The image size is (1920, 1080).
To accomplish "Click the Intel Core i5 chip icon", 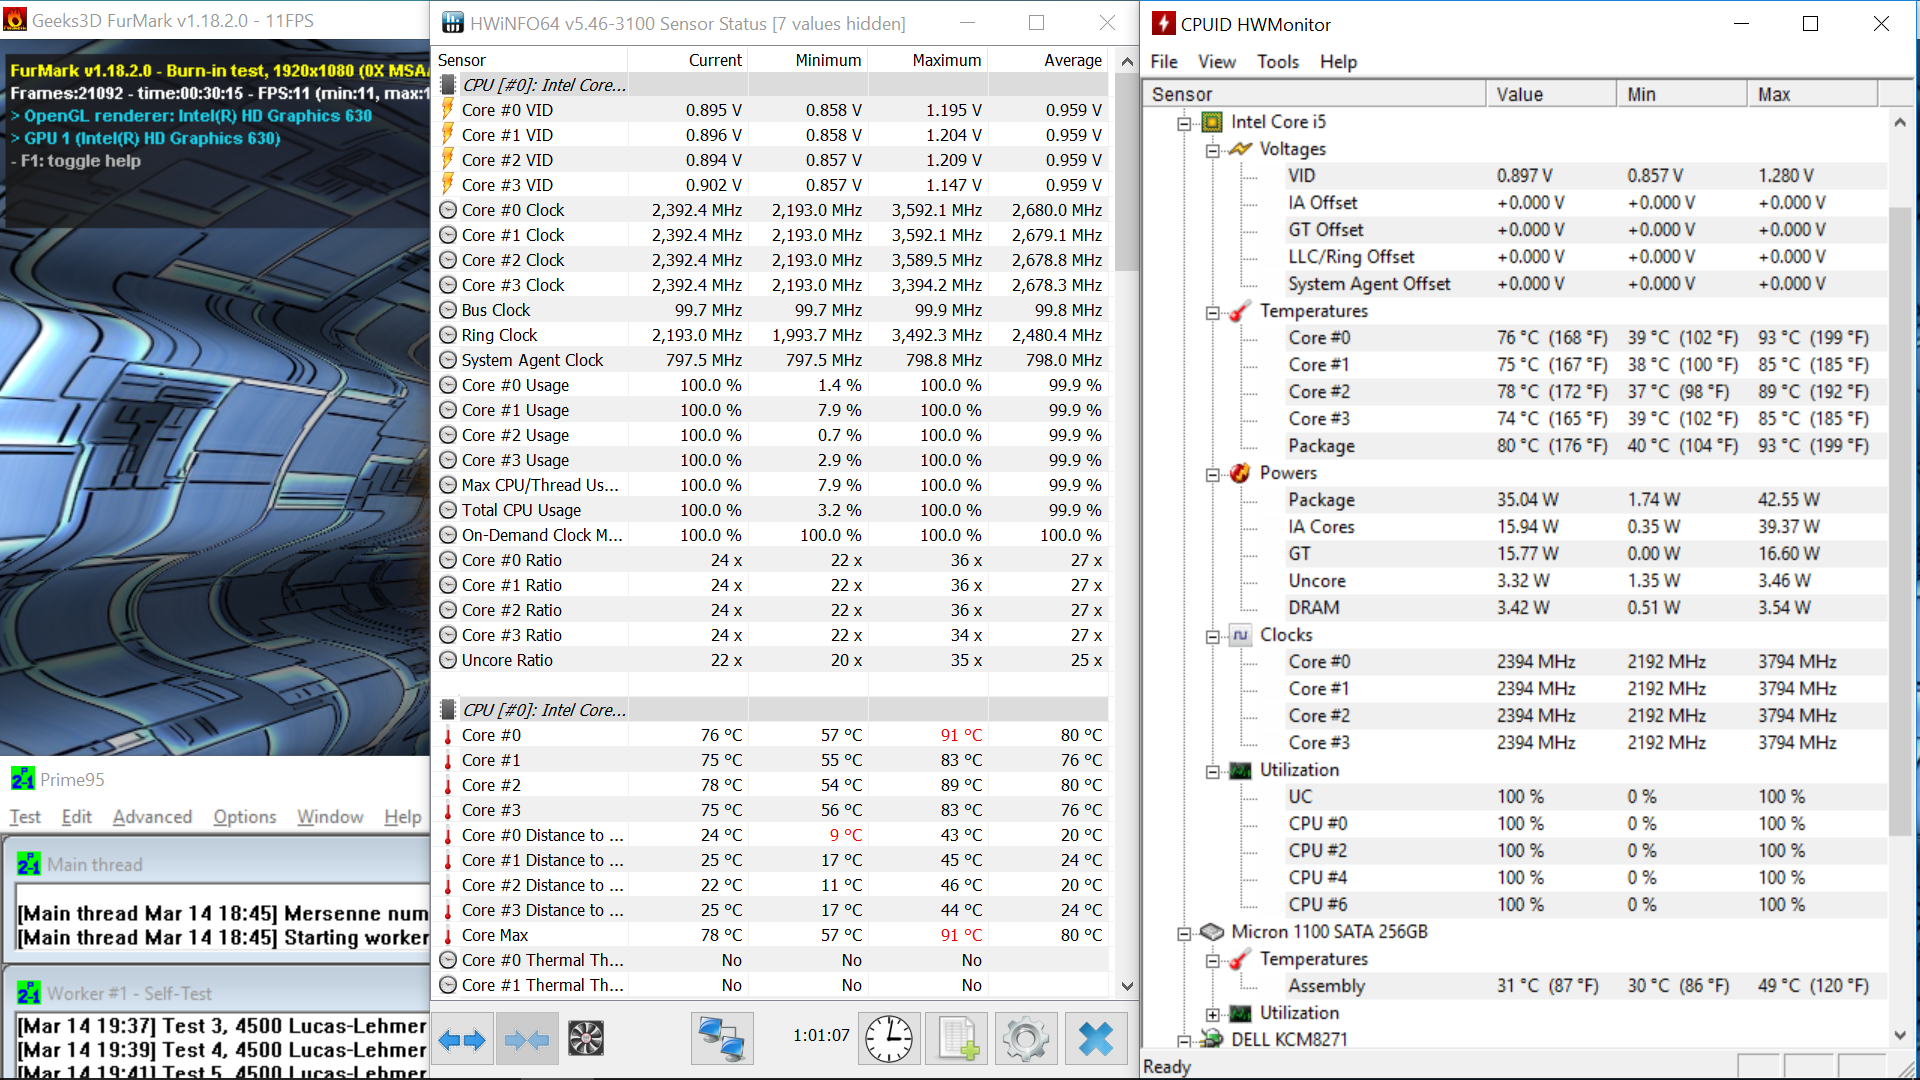I will coord(1212,122).
